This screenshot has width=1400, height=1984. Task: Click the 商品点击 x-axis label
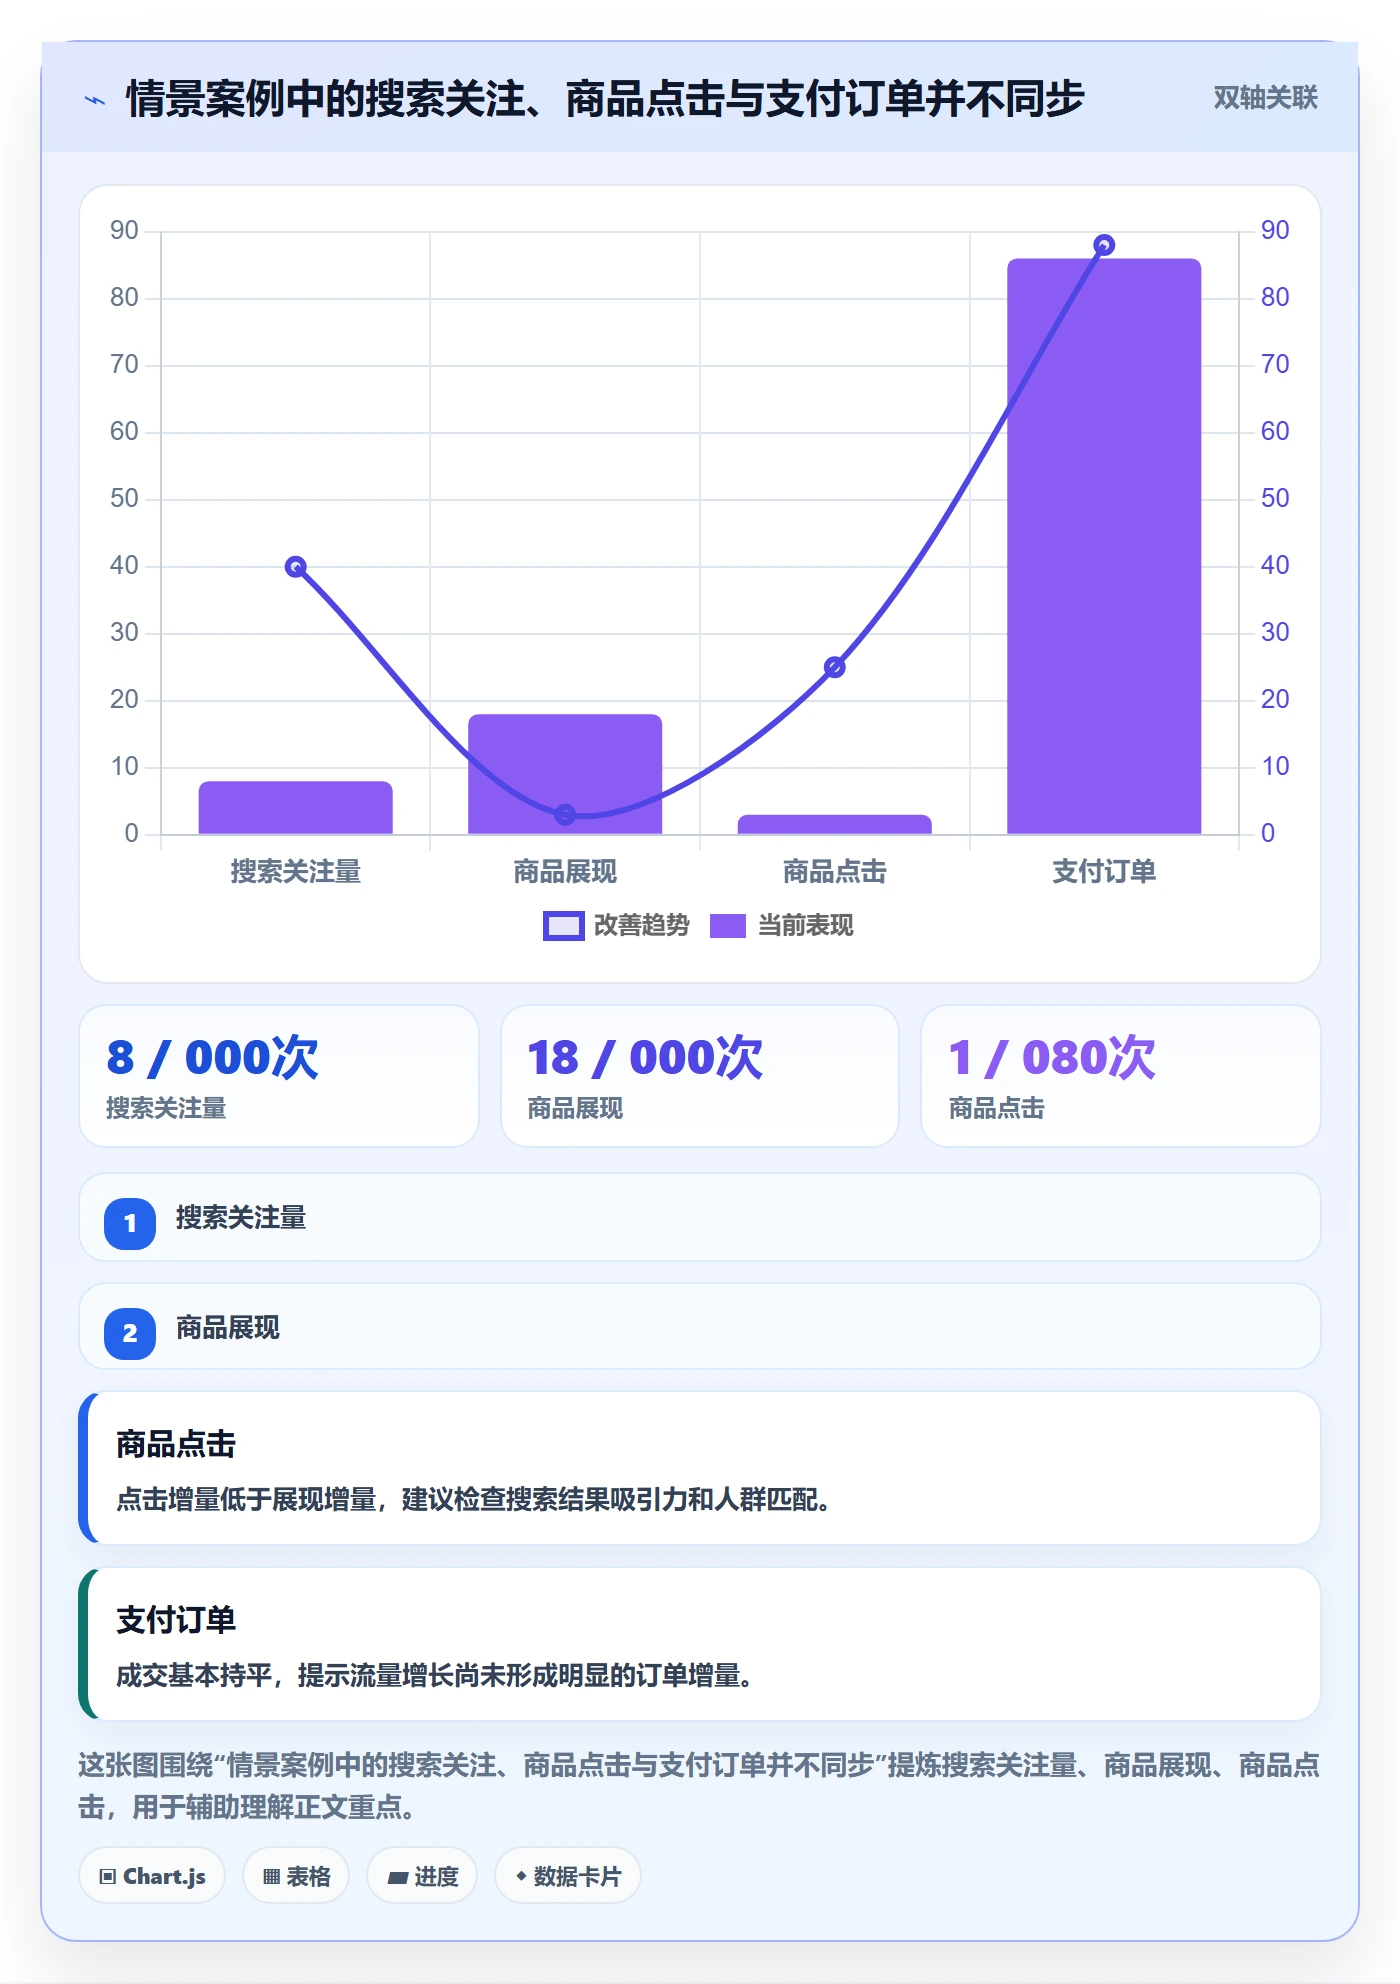pyautogui.click(x=835, y=872)
